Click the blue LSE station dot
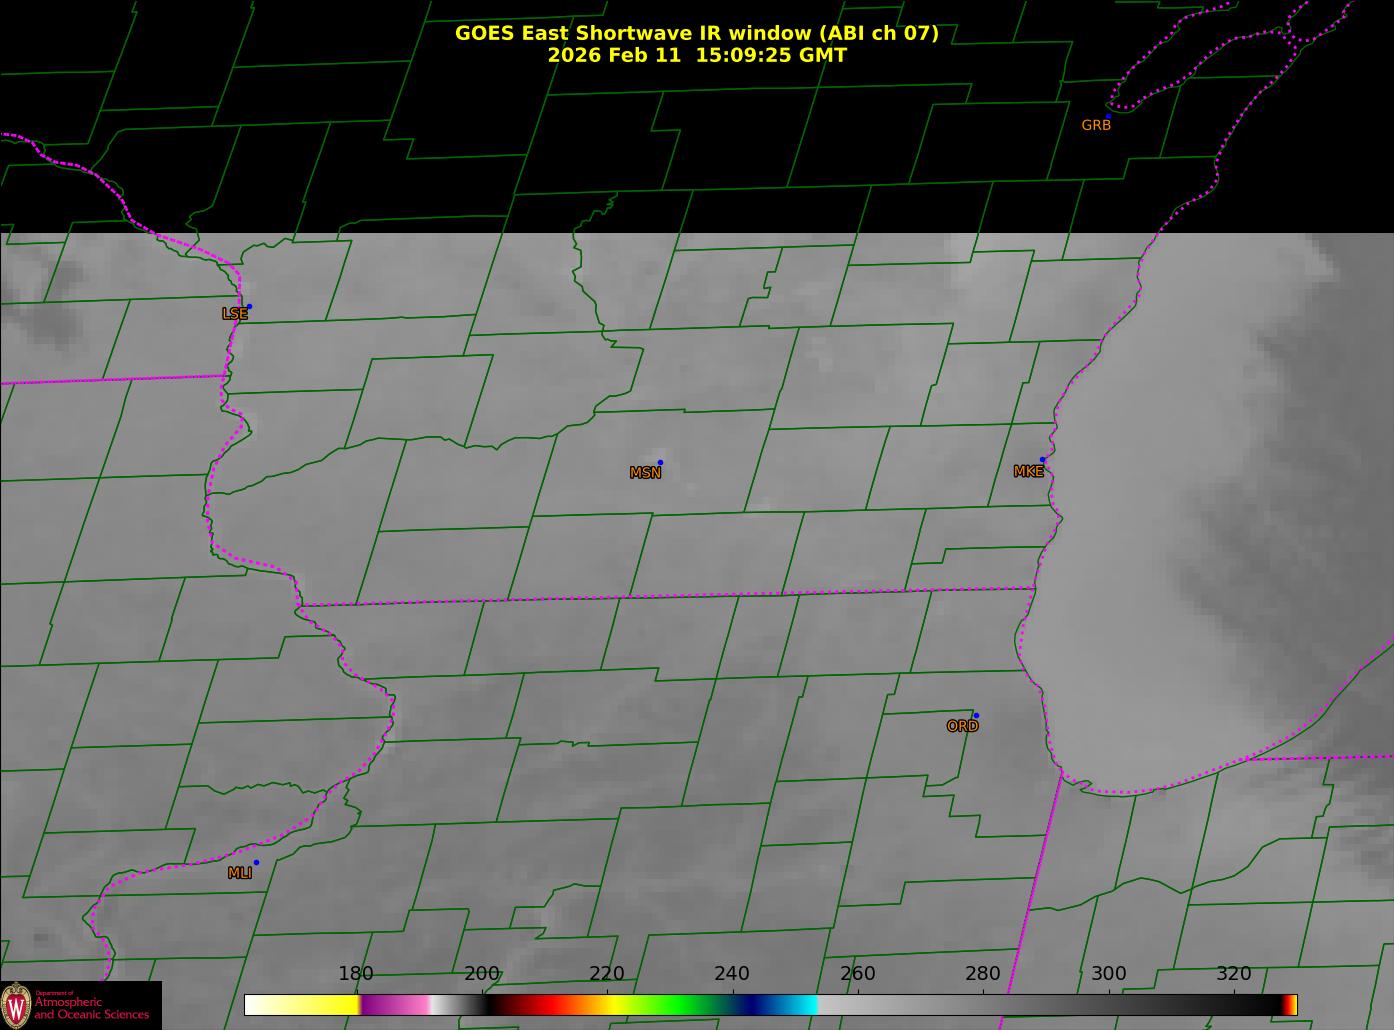1394x1030 pixels. click(249, 306)
